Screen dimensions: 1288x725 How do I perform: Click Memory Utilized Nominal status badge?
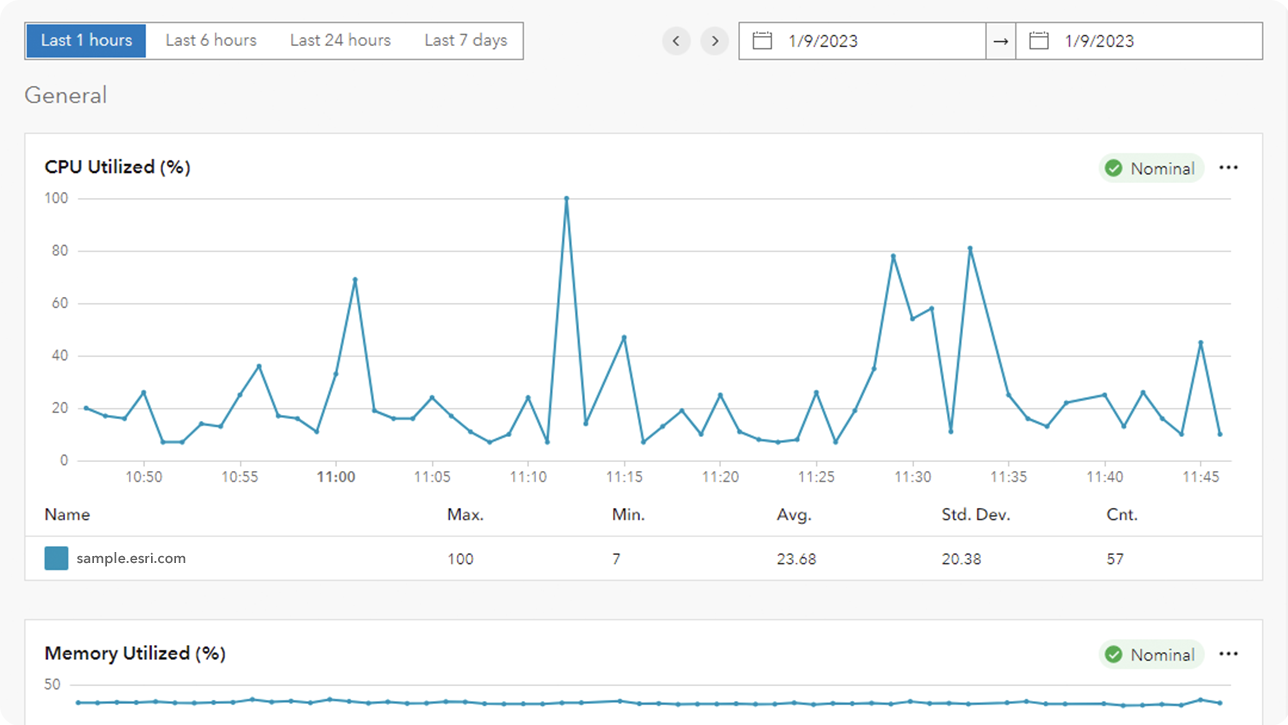click(x=1151, y=655)
